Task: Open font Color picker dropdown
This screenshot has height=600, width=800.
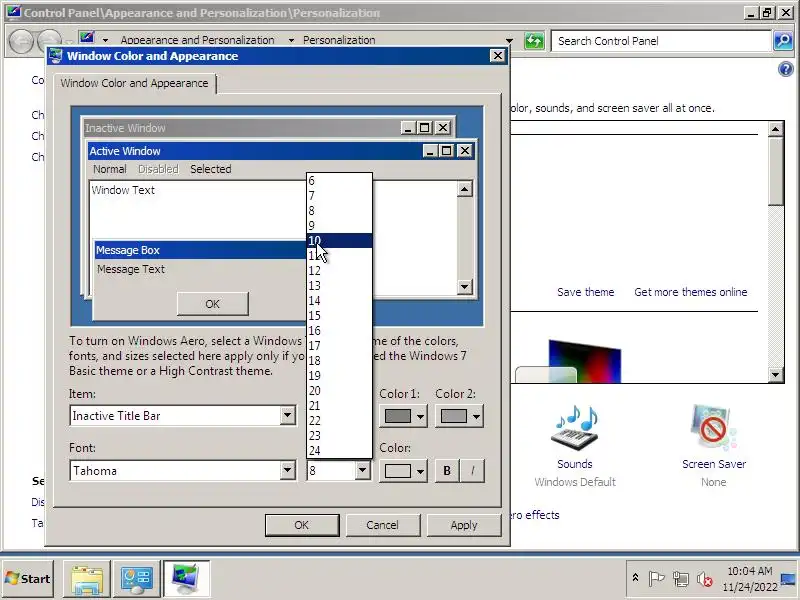Action: click(x=405, y=470)
